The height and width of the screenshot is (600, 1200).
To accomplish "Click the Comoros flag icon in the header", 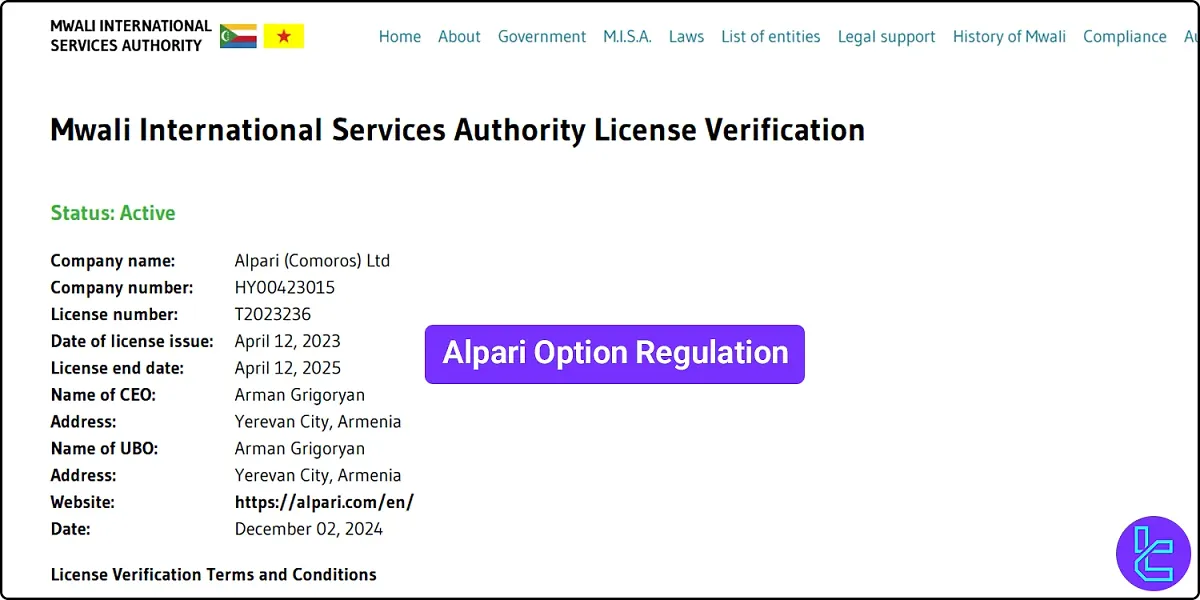I will (x=237, y=35).
